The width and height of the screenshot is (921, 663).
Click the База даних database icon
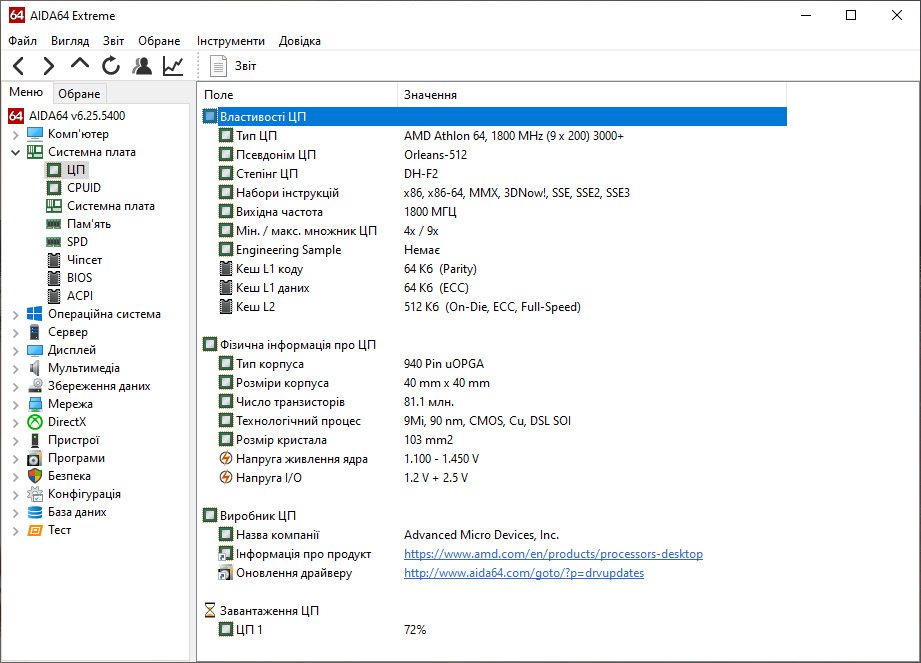(35, 512)
